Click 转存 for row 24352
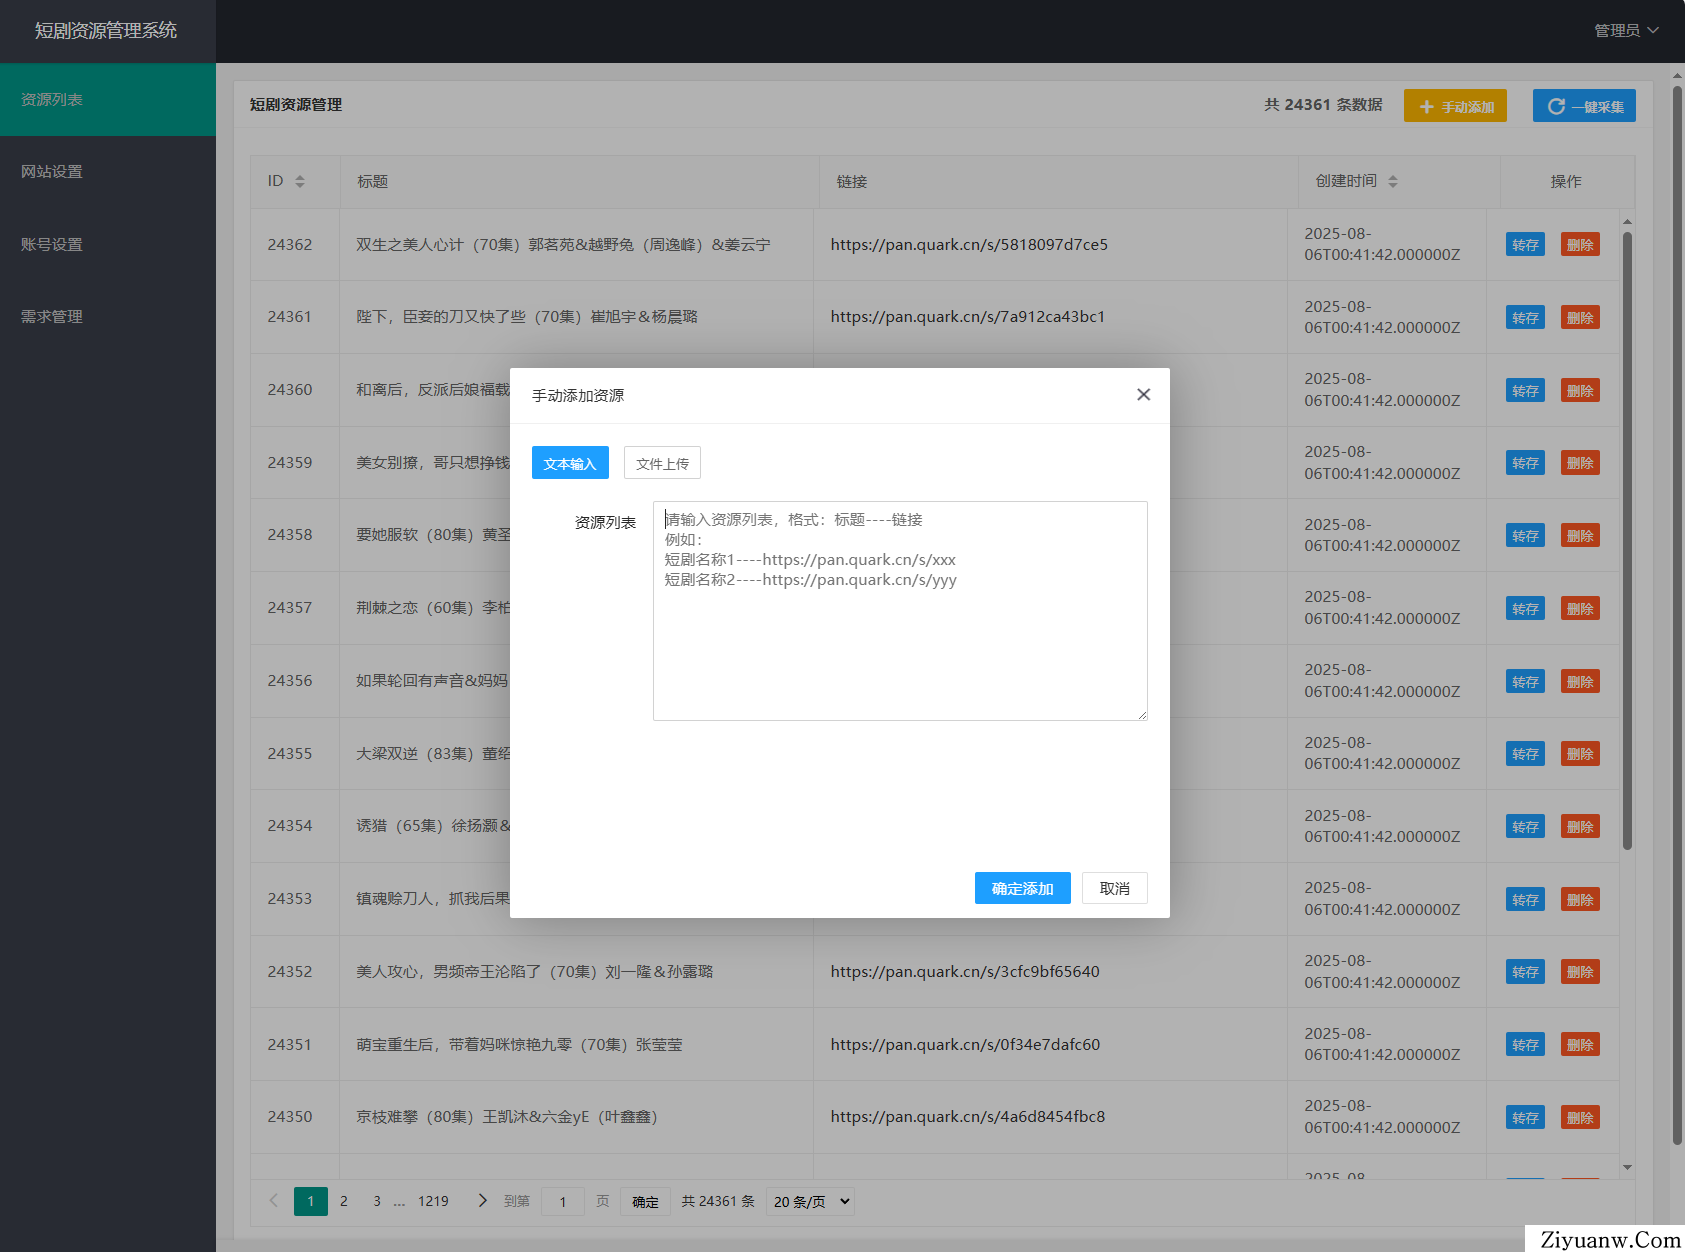The height and width of the screenshot is (1252, 1685). [1524, 972]
